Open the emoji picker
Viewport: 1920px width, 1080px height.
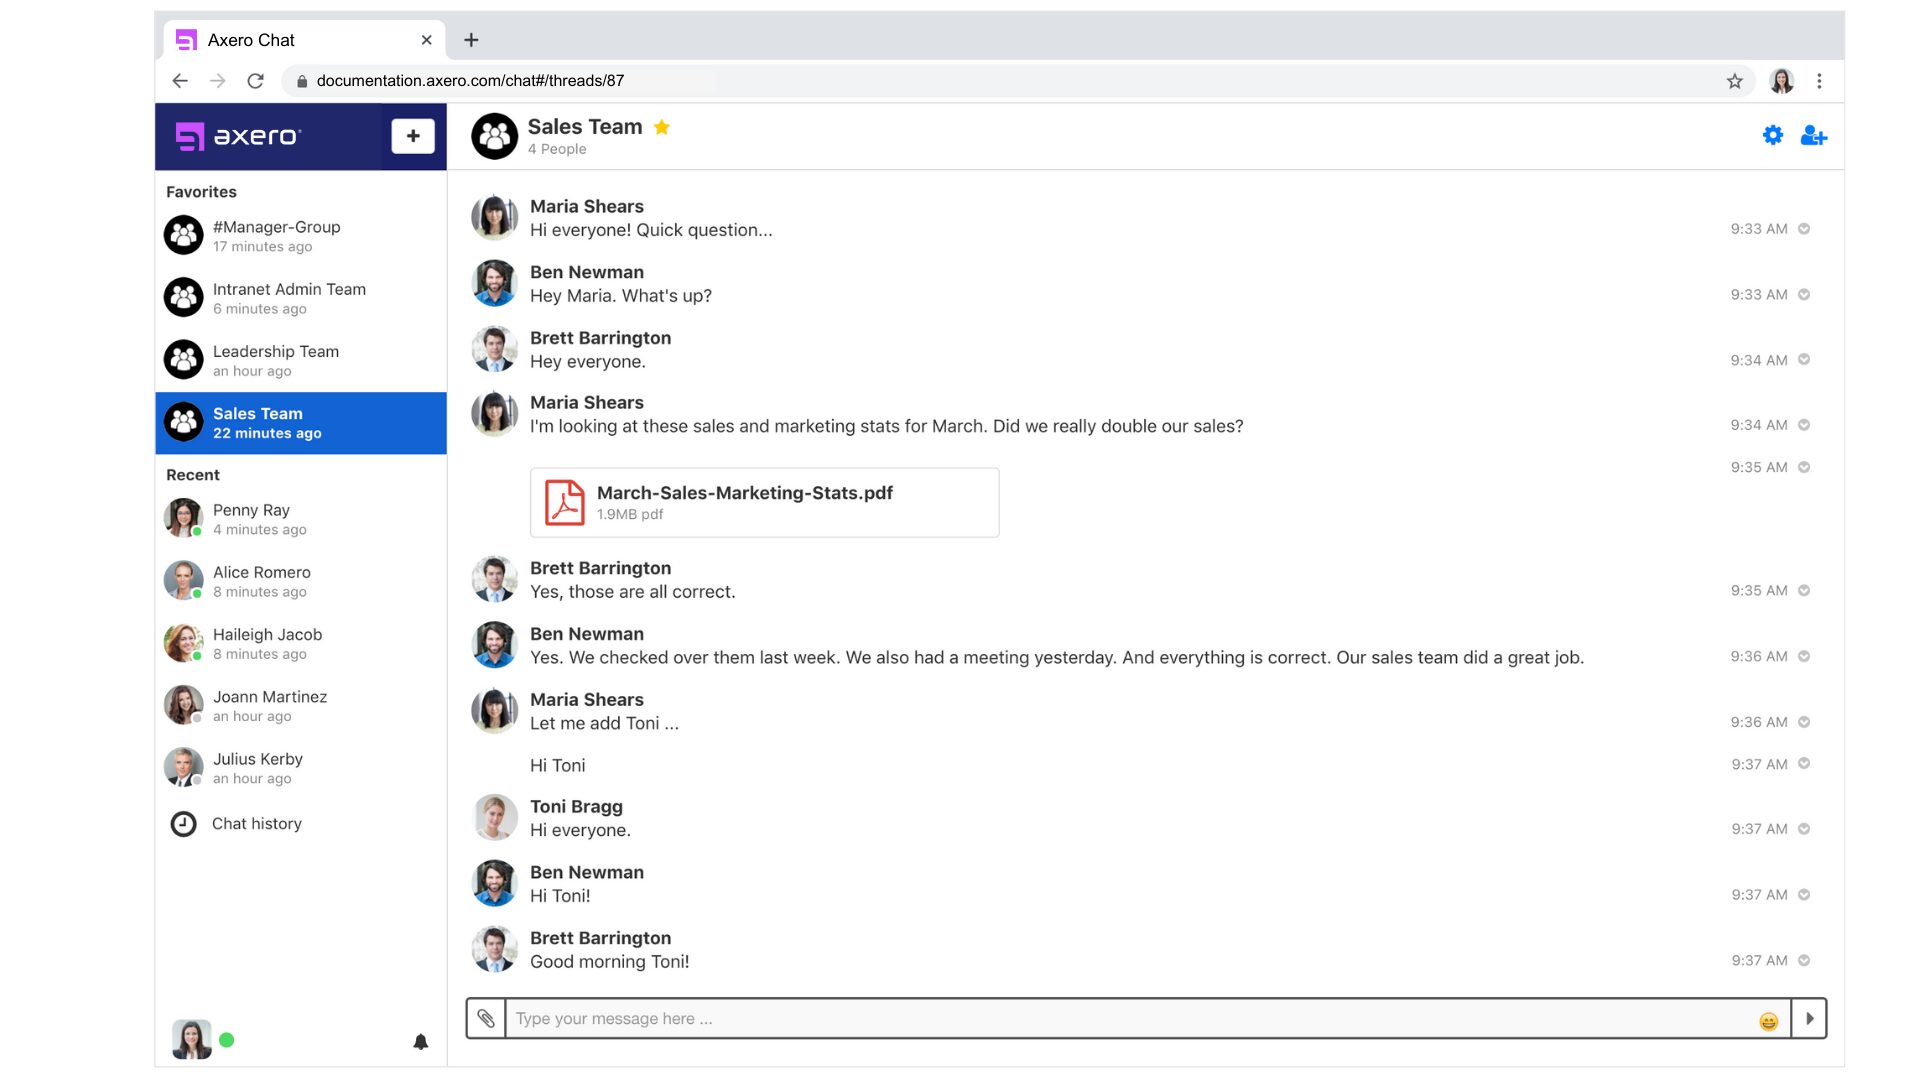click(1767, 1021)
